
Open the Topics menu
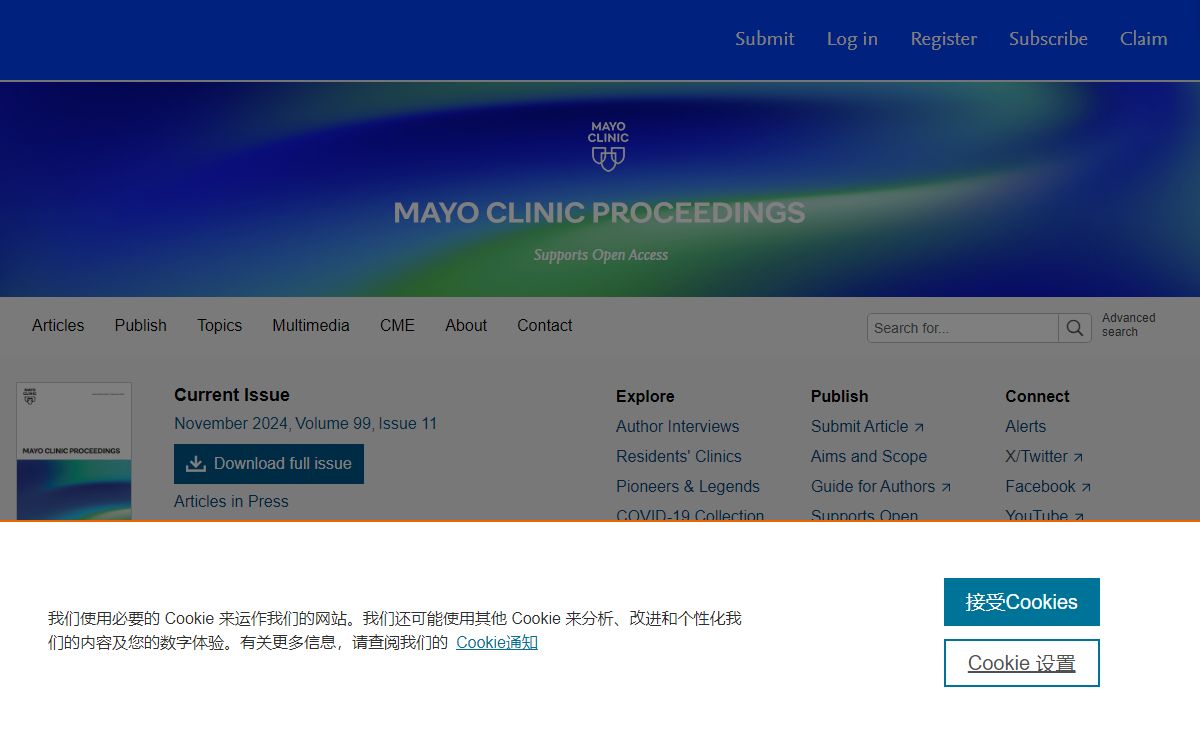(219, 325)
